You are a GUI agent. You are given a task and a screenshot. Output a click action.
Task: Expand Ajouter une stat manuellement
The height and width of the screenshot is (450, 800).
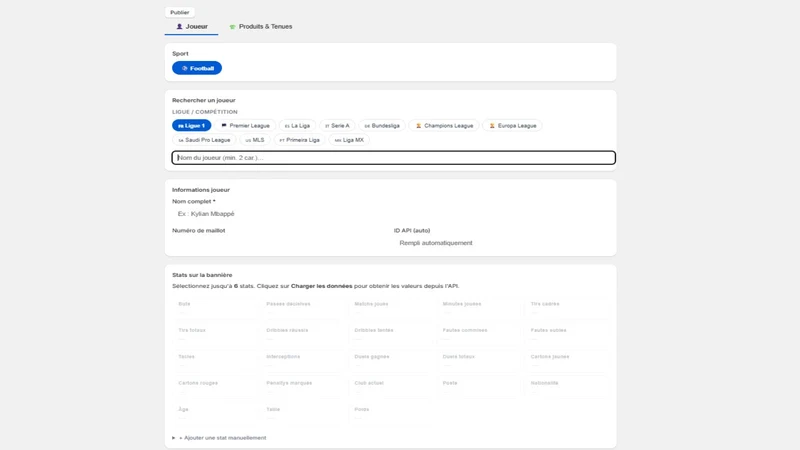coord(219,438)
